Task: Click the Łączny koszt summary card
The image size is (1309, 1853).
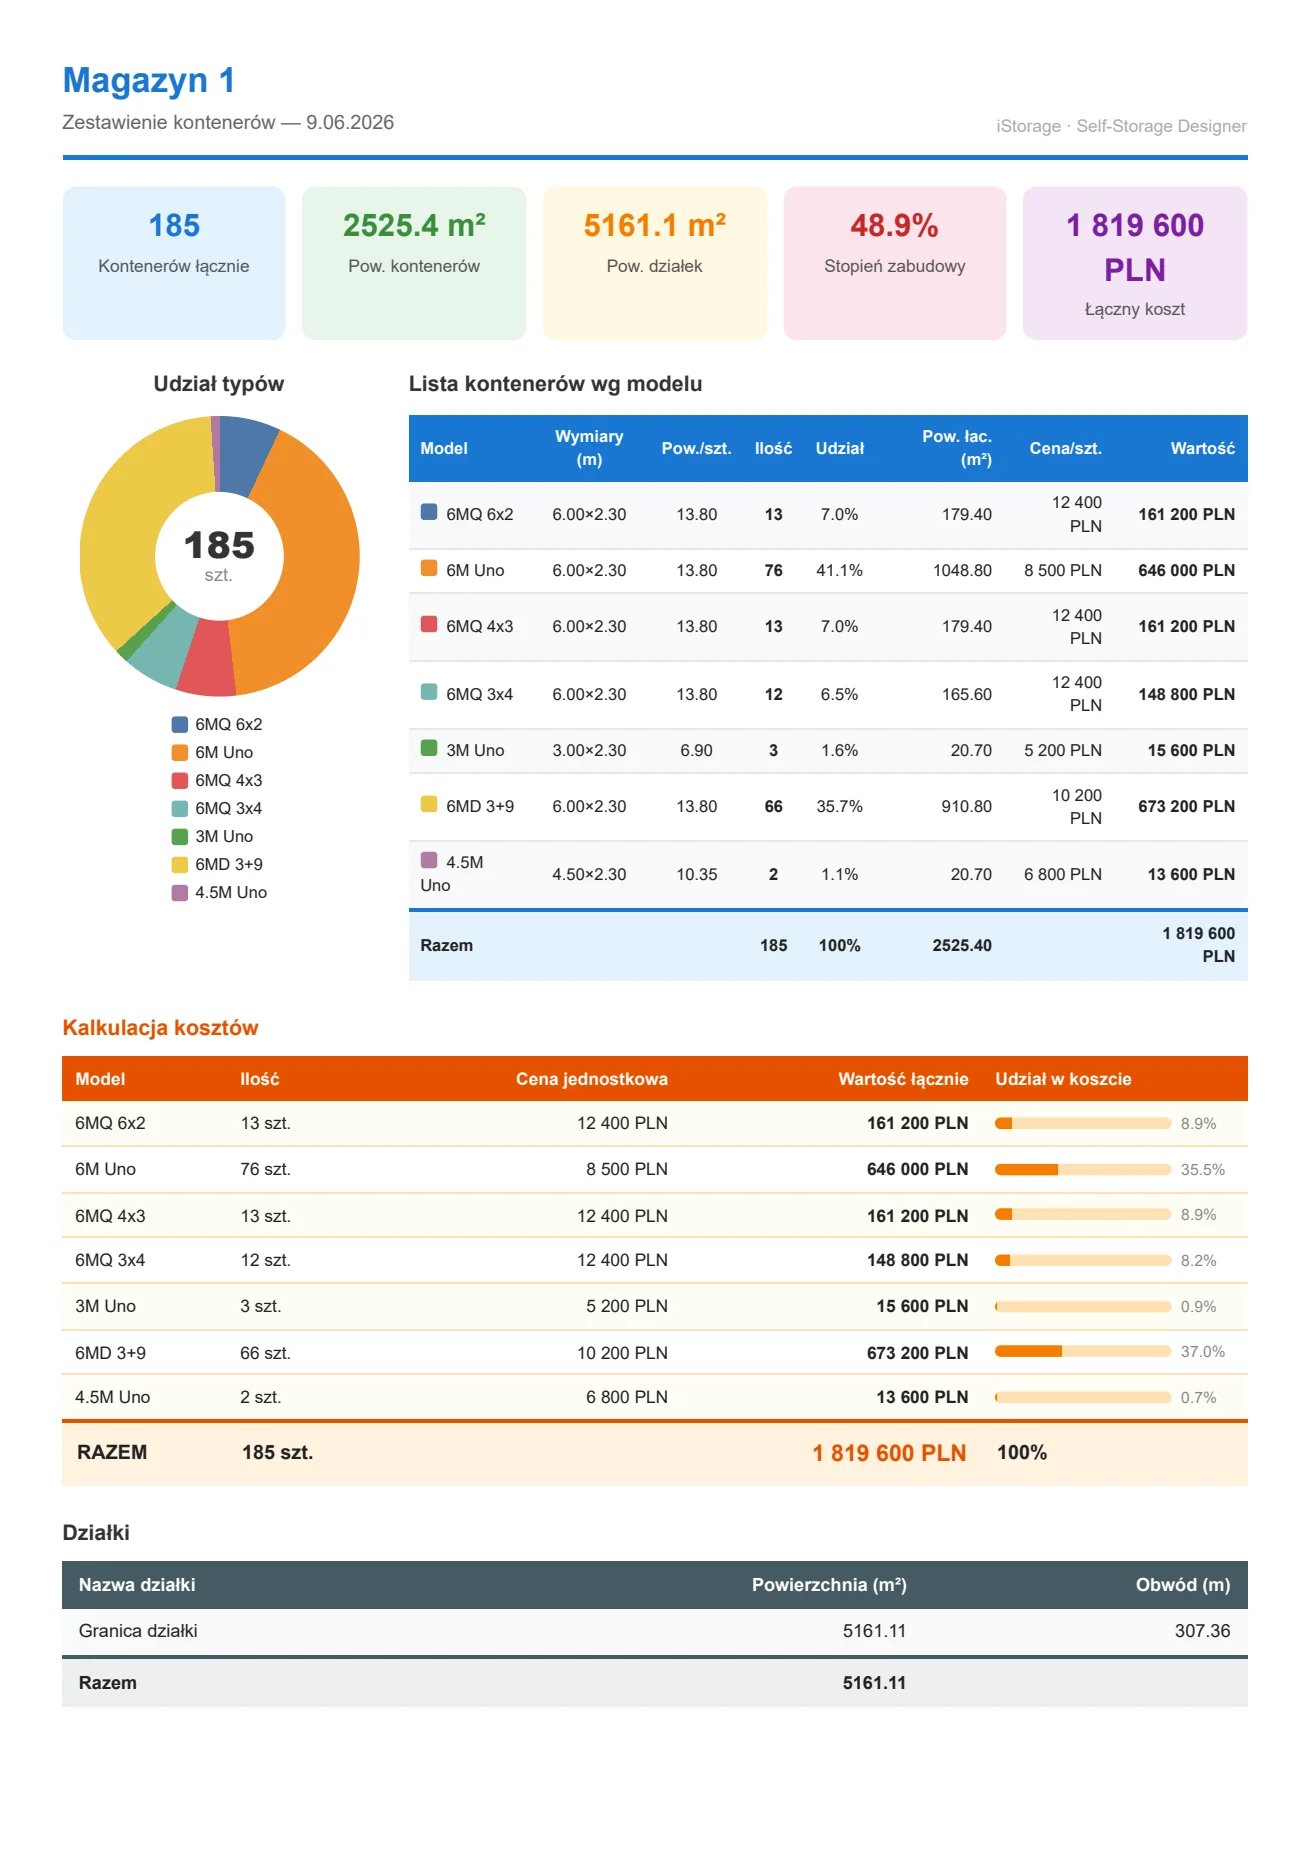Action: [1135, 263]
